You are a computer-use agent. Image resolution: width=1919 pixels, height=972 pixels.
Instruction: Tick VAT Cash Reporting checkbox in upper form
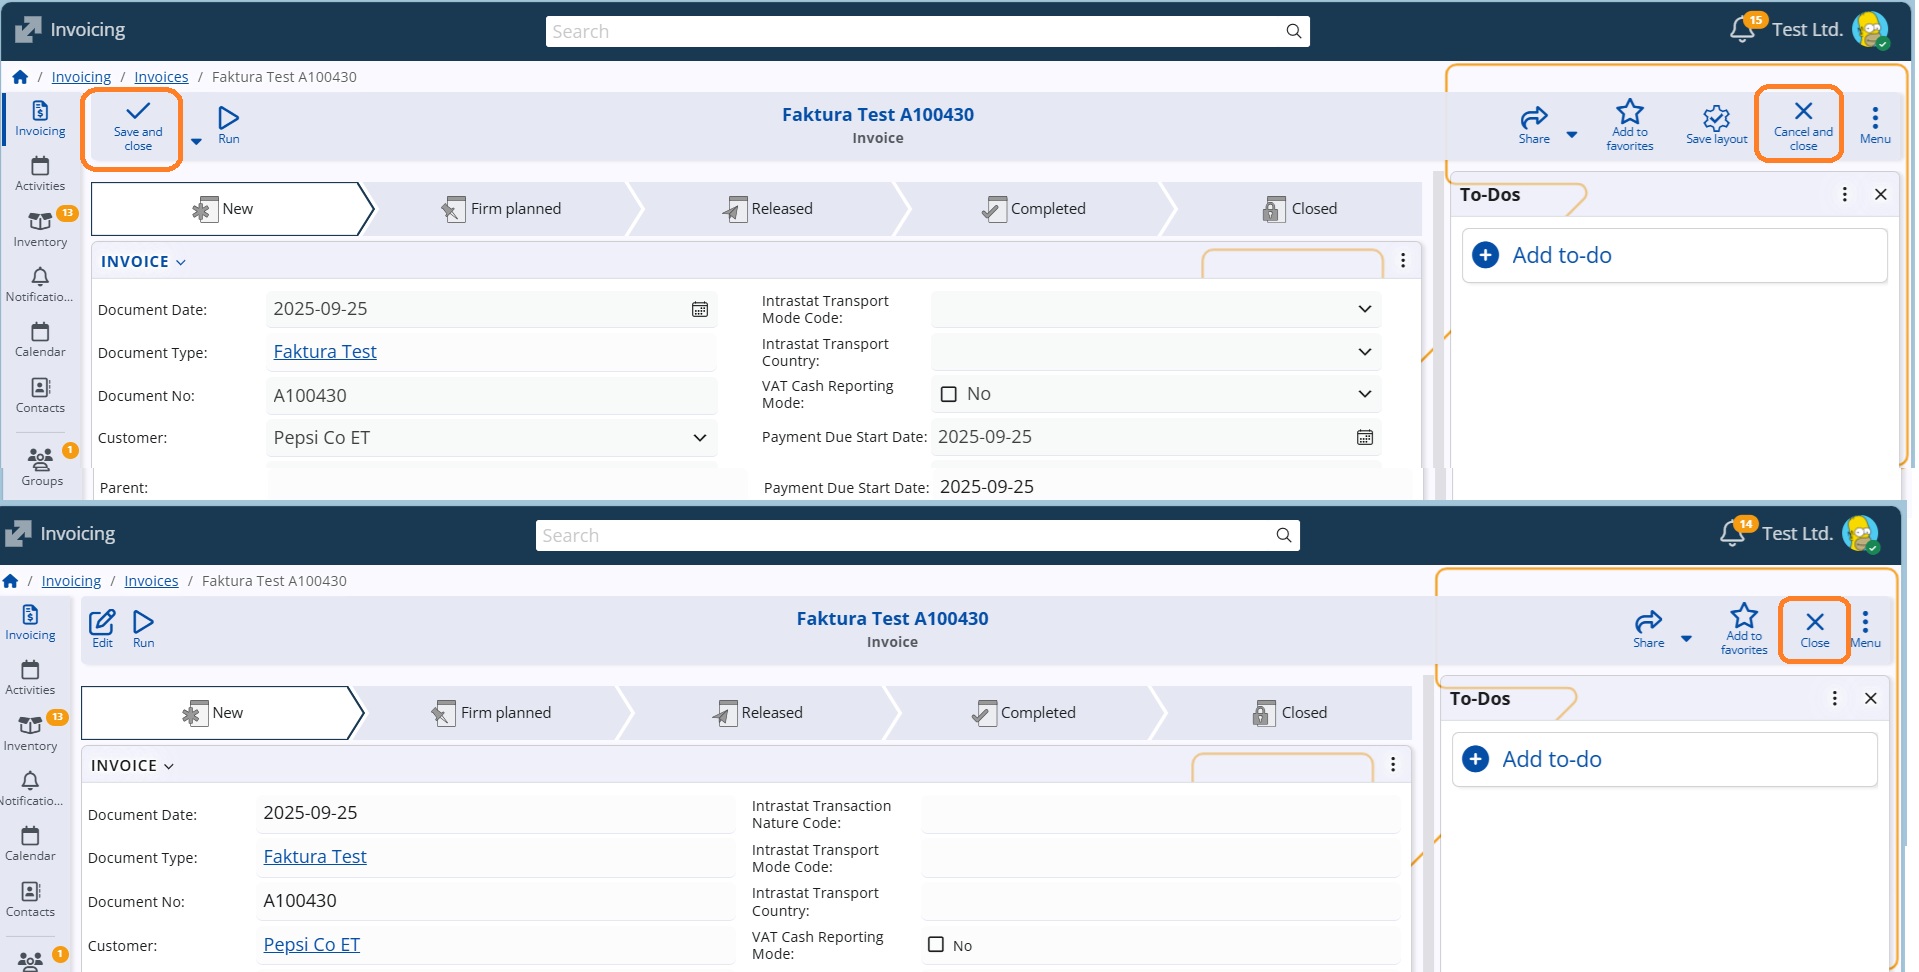[x=949, y=394]
